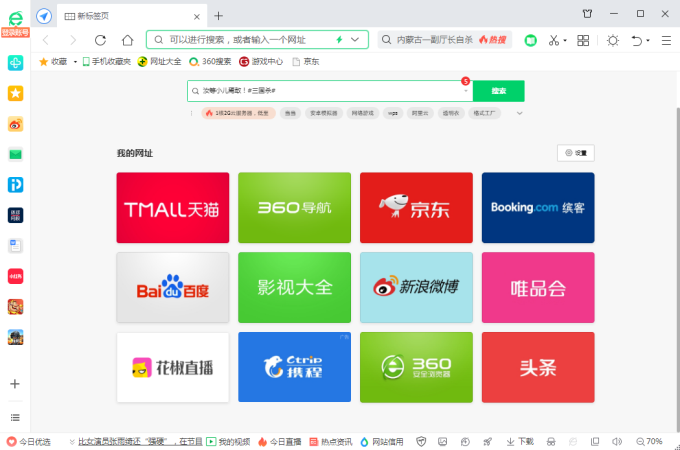Click the 安卓模拟器 keyword tag
This screenshot has height=450, width=680.
click(x=324, y=113)
